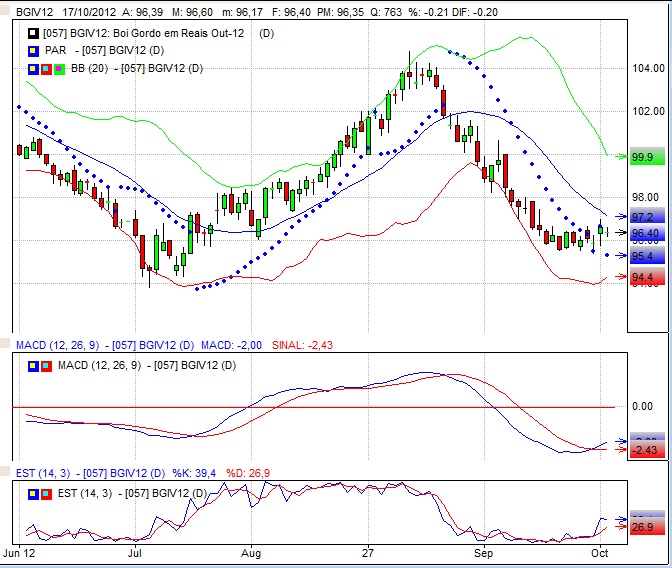
Task: Click the green Bollinger Bands legend icon
Action: pyautogui.click(x=58, y=68)
